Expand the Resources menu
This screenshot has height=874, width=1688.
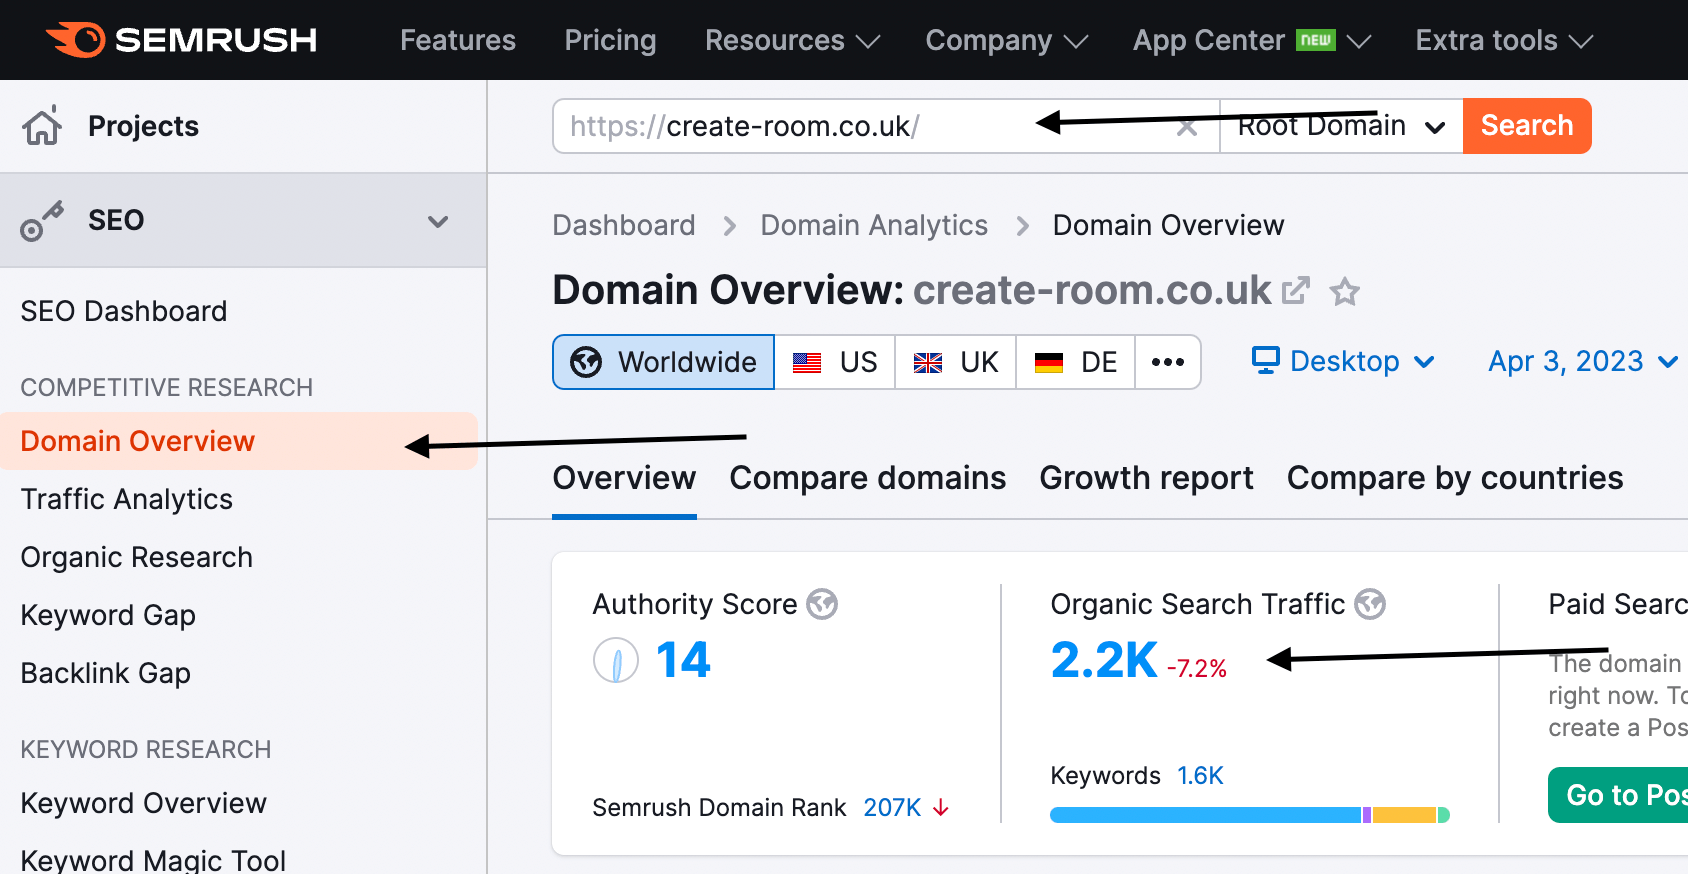click(792, 40)
